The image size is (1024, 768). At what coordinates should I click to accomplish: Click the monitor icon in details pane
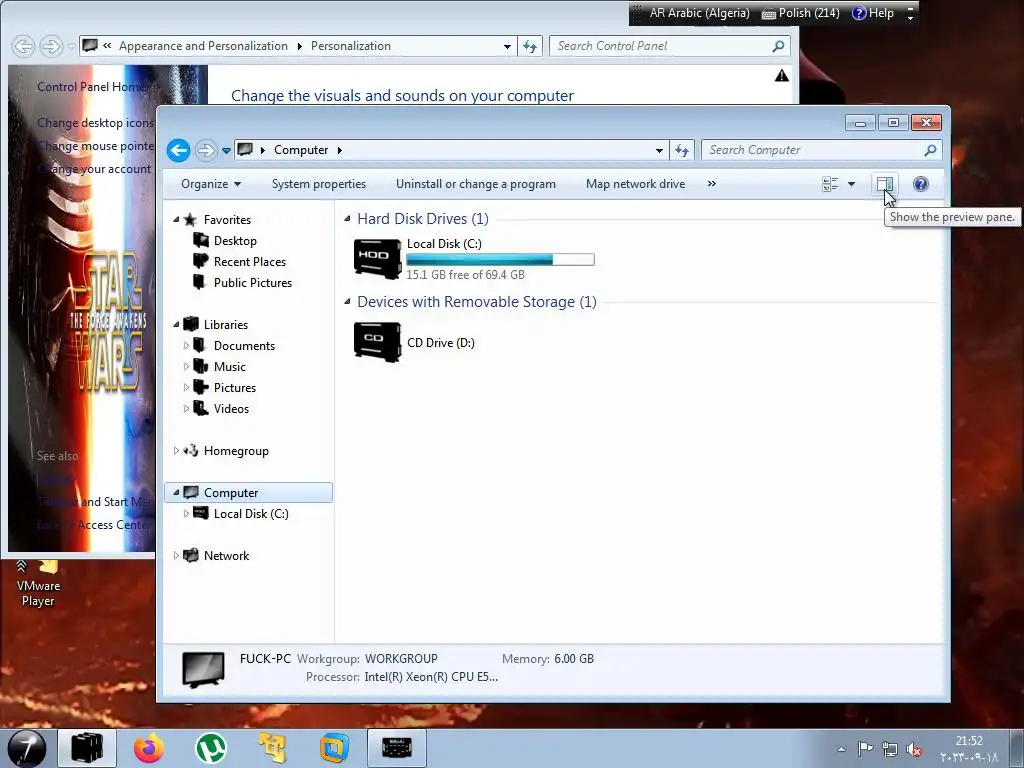tap(204, 670)
